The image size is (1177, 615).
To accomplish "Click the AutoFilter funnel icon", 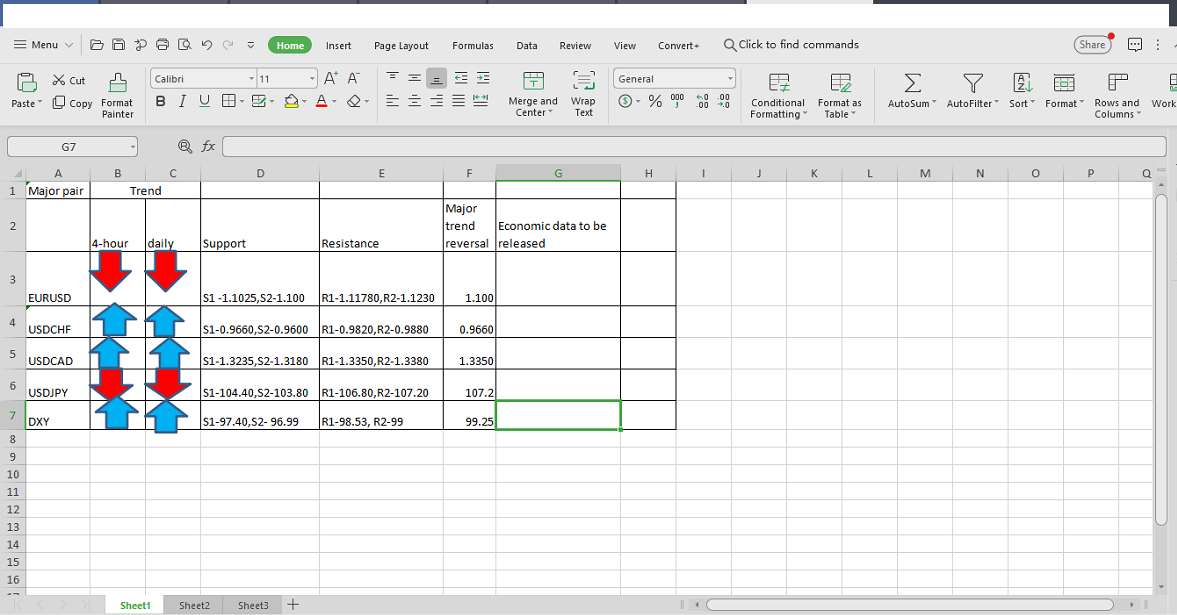I will [972, 83].
